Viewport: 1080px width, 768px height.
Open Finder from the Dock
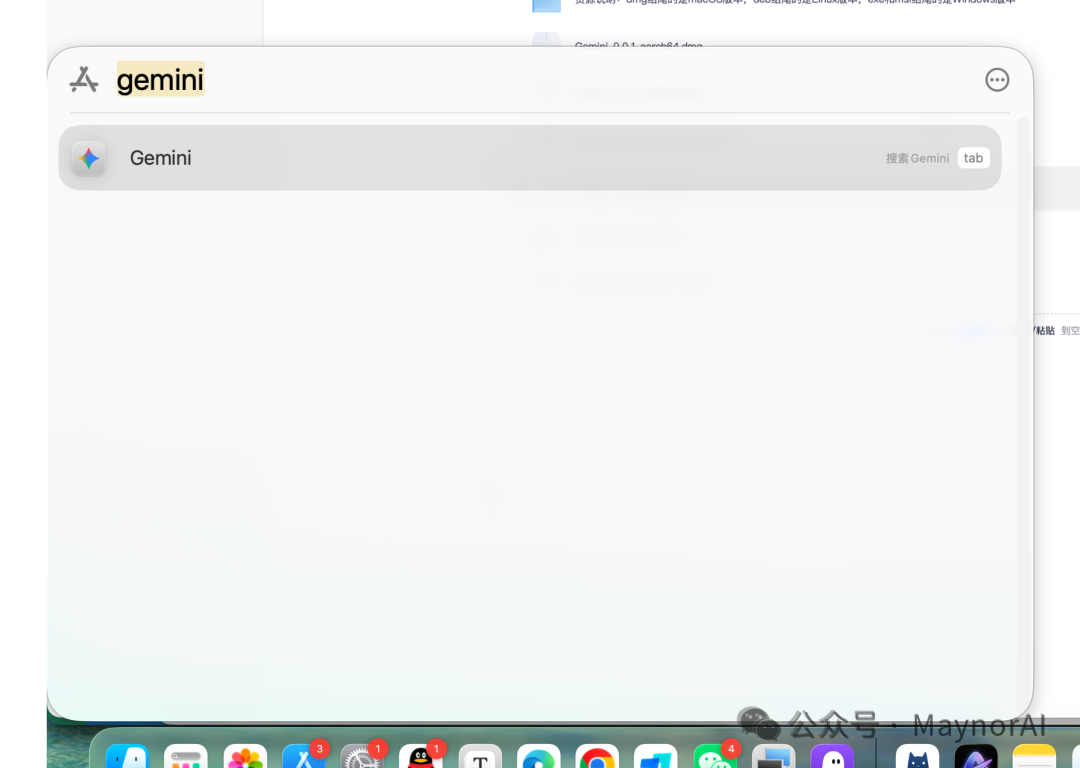[x=127, y=756]
